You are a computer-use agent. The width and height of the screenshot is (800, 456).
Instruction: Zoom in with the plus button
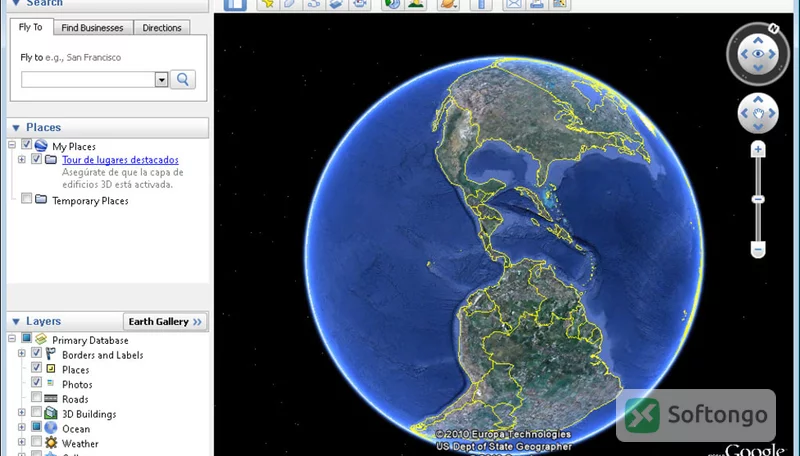758,149
